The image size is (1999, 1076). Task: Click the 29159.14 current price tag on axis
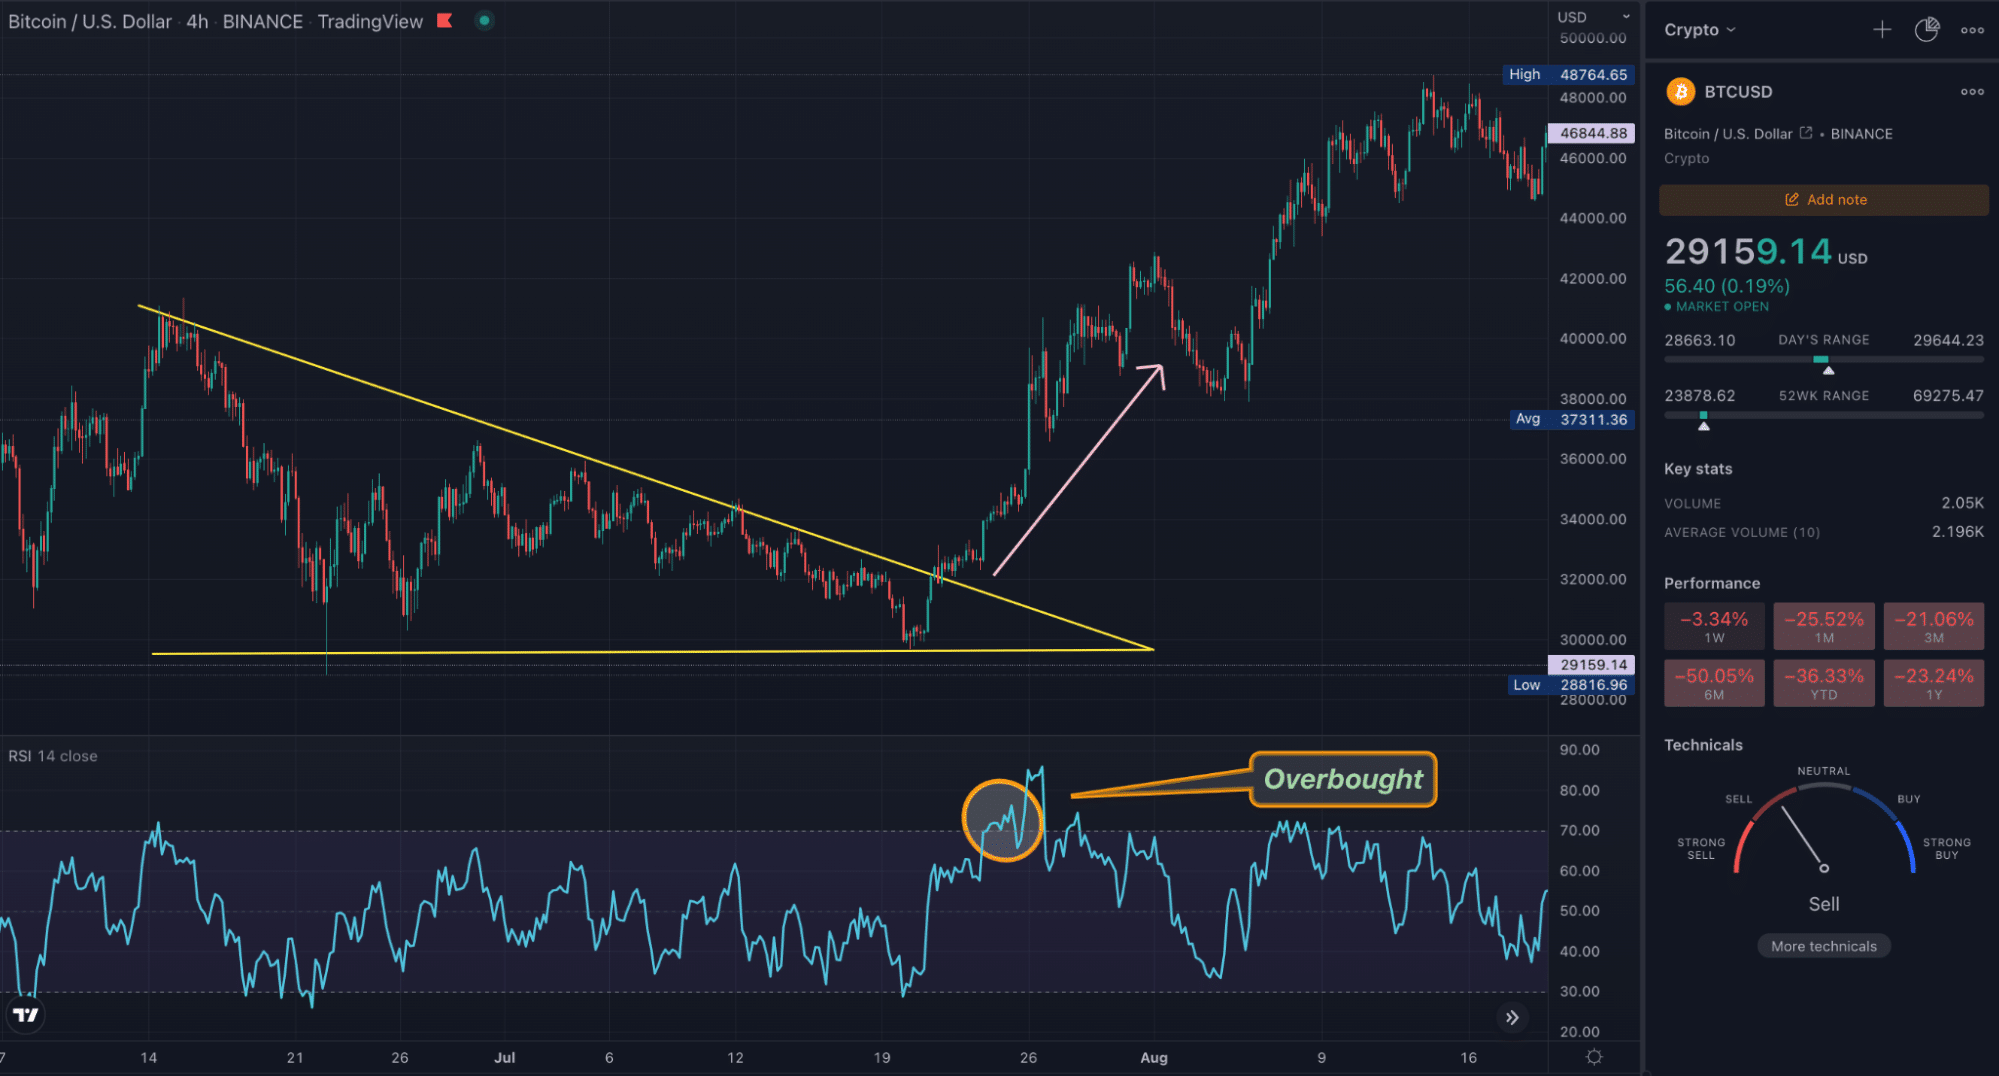click(x=1592, y=665)
